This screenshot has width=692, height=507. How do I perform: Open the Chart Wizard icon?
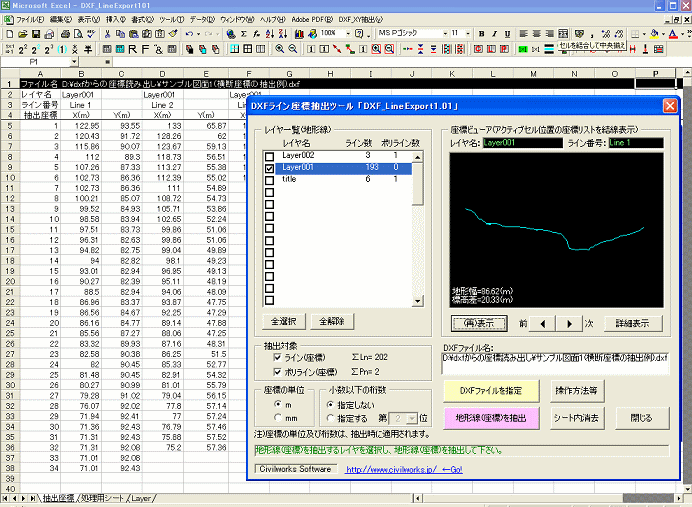(299, 34)
